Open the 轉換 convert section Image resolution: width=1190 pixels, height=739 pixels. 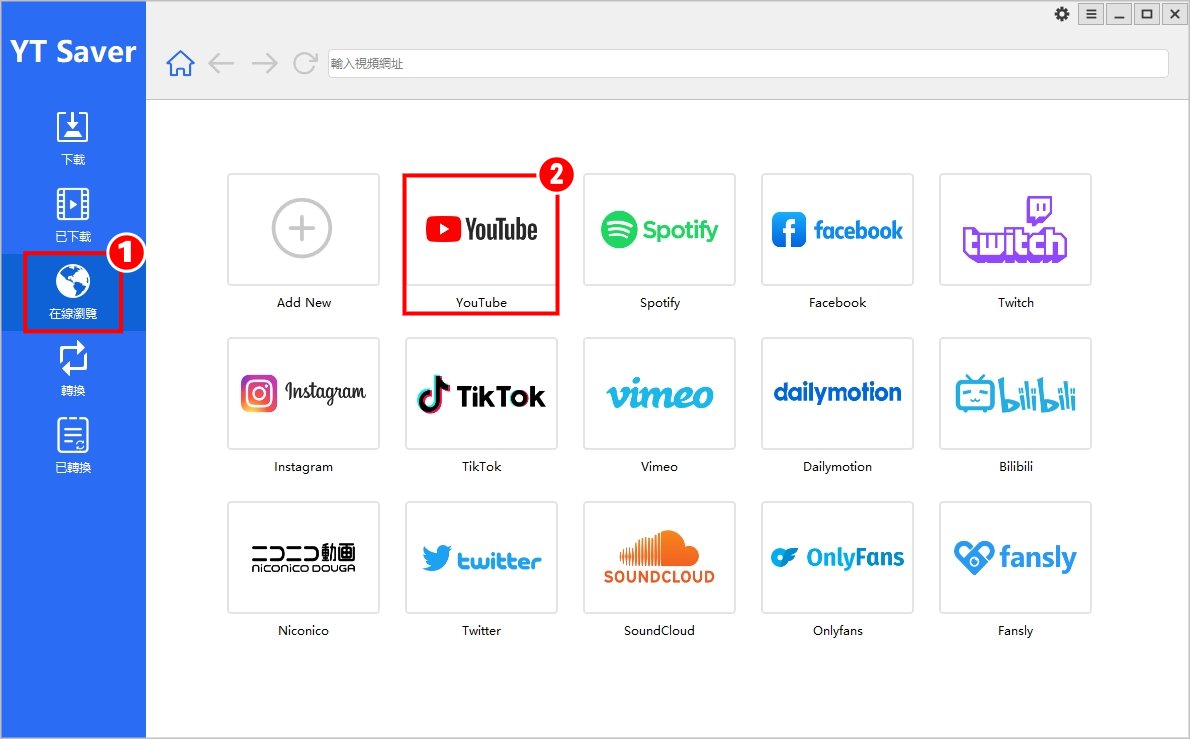(x=73, y=369)
